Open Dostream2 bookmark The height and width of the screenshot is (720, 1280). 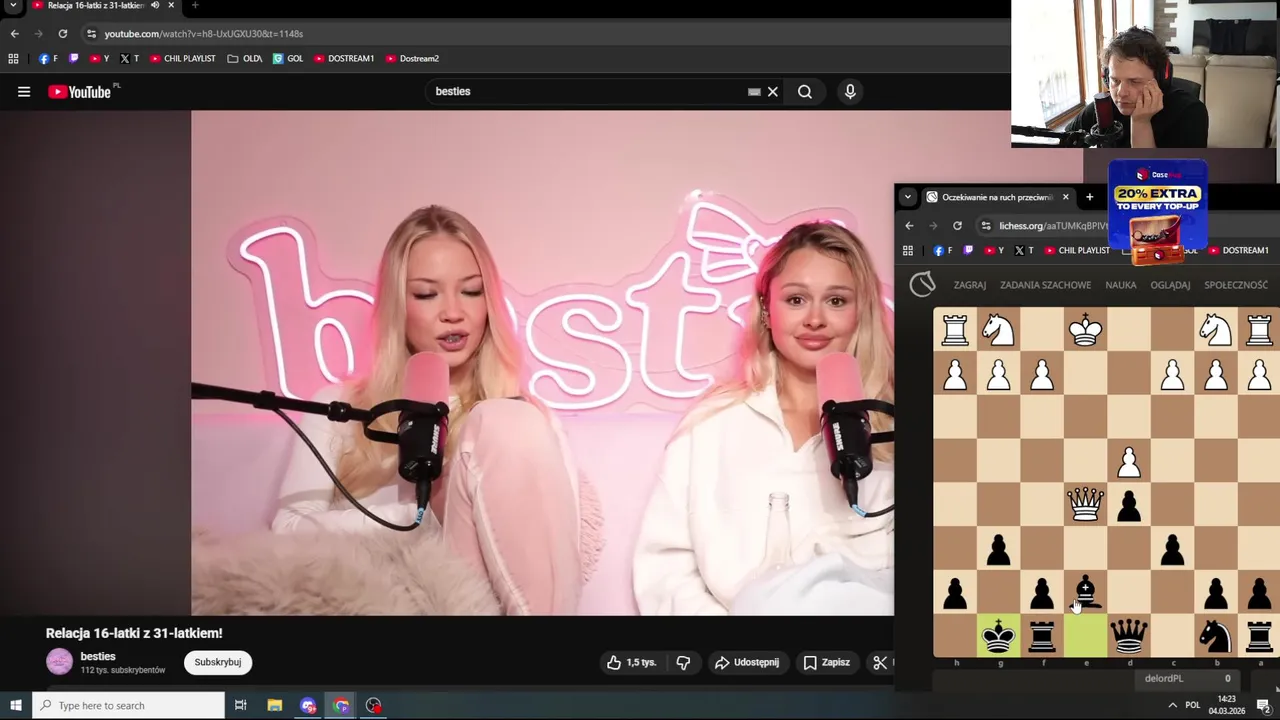(x=412, y=59)
